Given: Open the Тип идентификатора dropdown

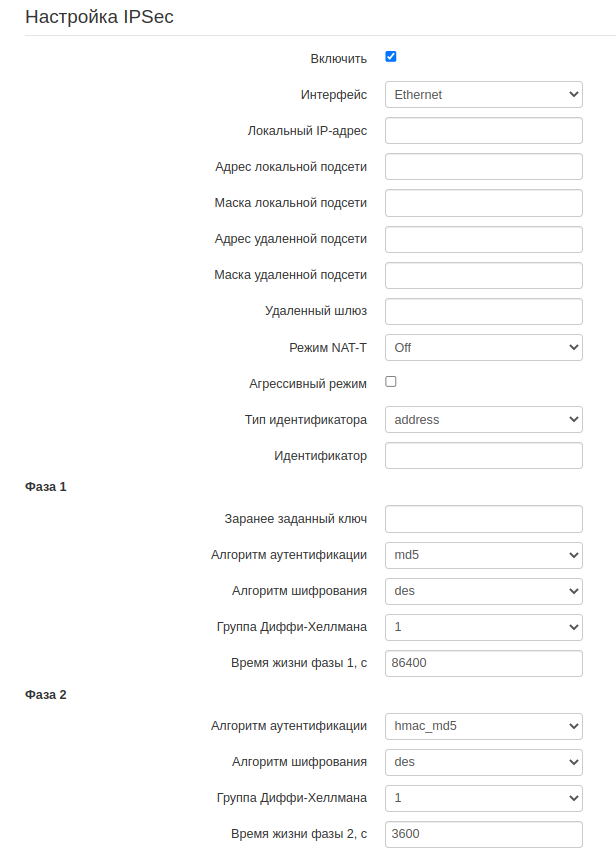Looking at the screenshot, I should click(x=483, y=420).
